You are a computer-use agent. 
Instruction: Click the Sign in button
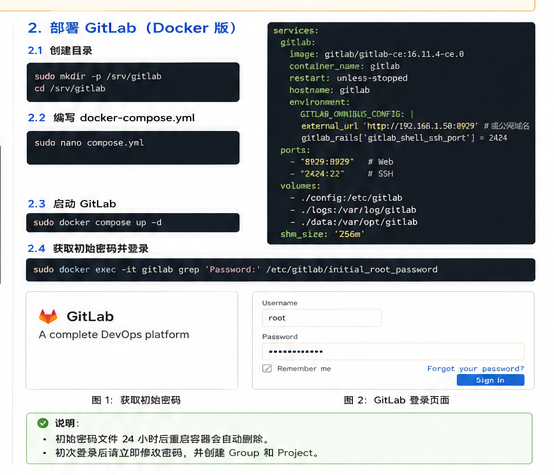[x=490, y=380]
